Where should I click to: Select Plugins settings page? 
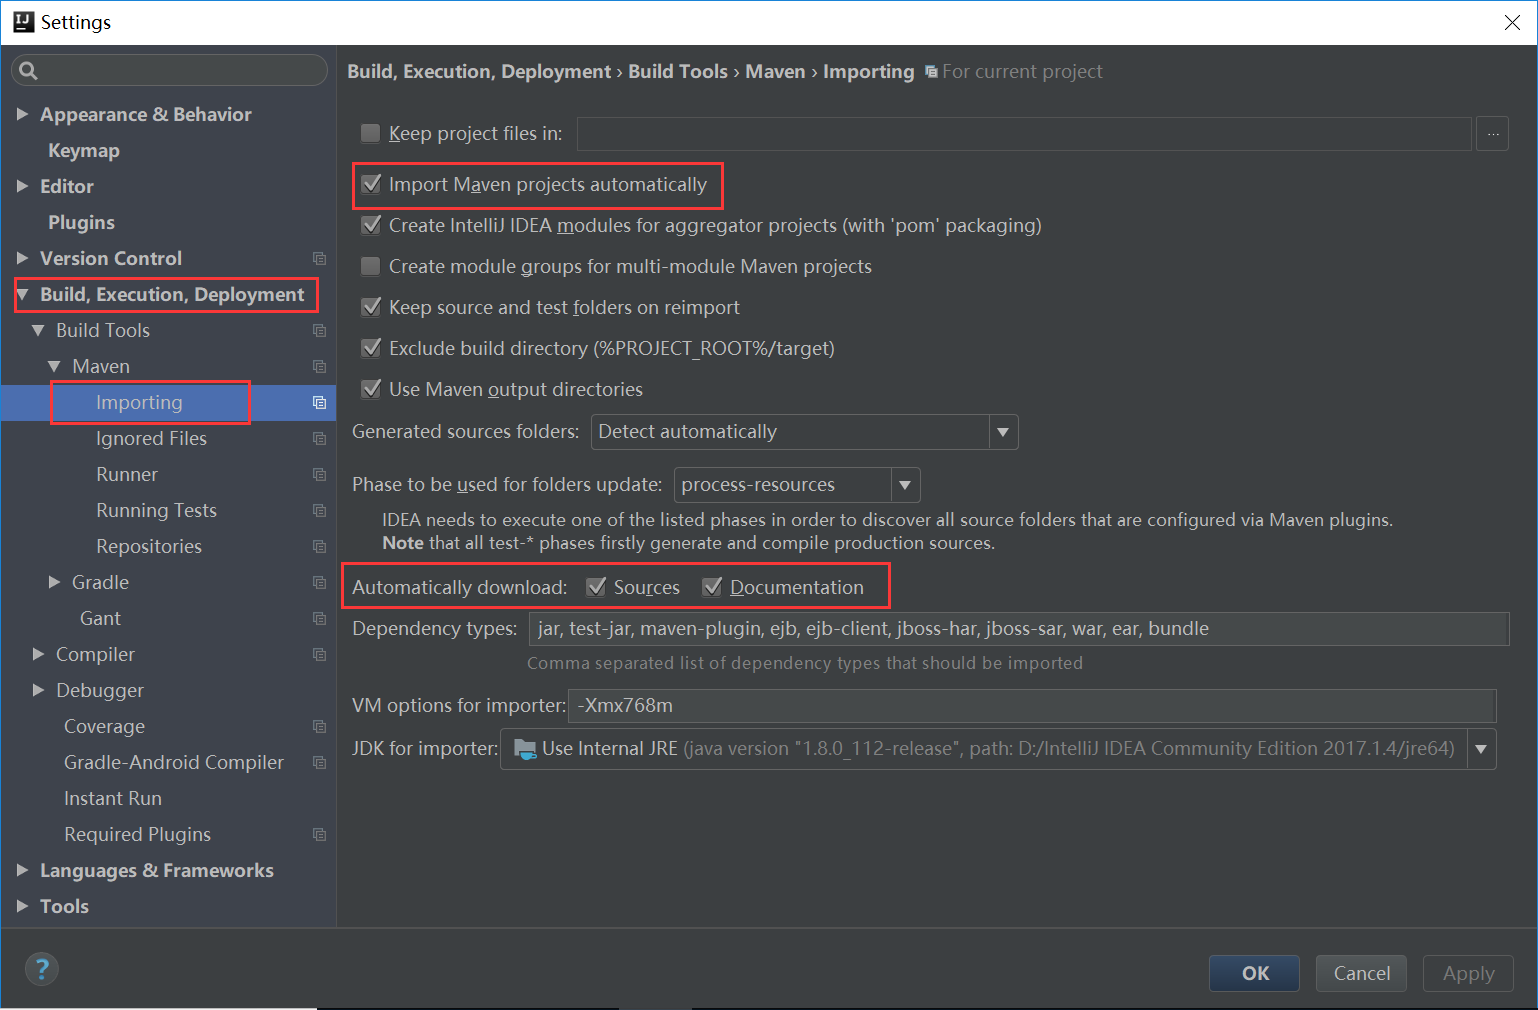[x=81, y=222]
